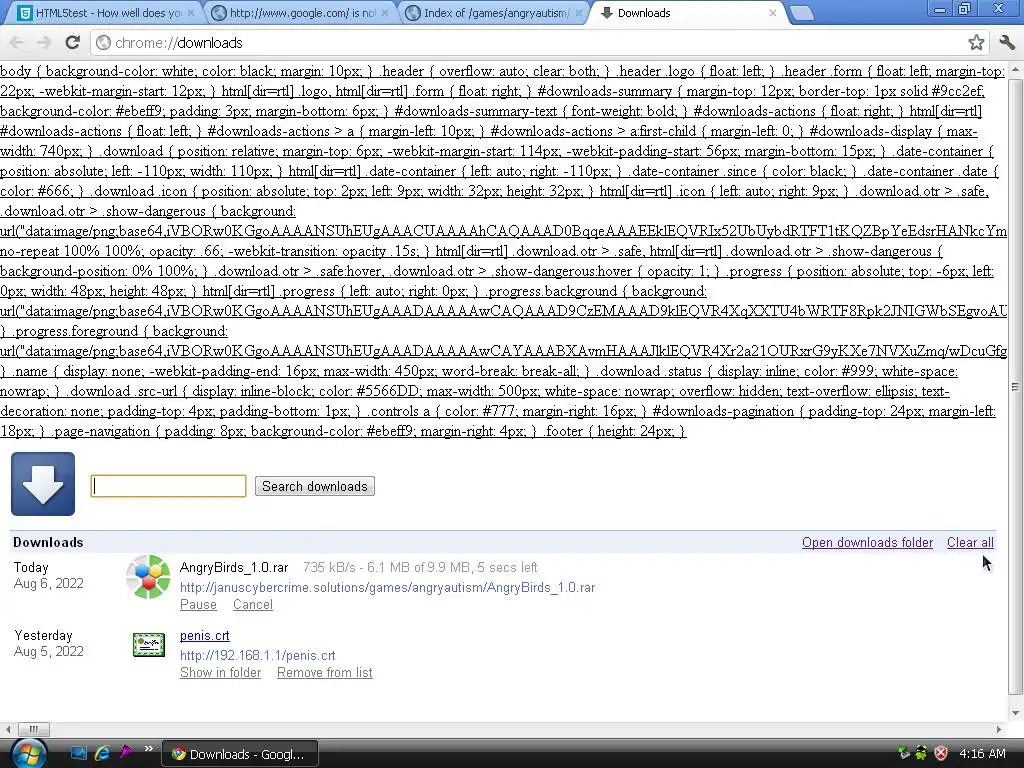Expand the quick launch overflow chevron

(149, 748)
